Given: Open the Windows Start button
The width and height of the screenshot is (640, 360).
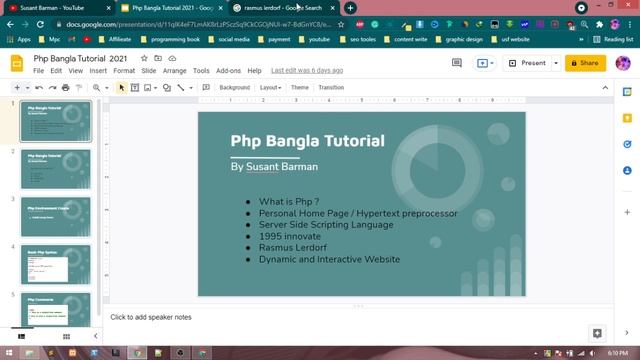Looking at the screenshot, I should point(9,353).
